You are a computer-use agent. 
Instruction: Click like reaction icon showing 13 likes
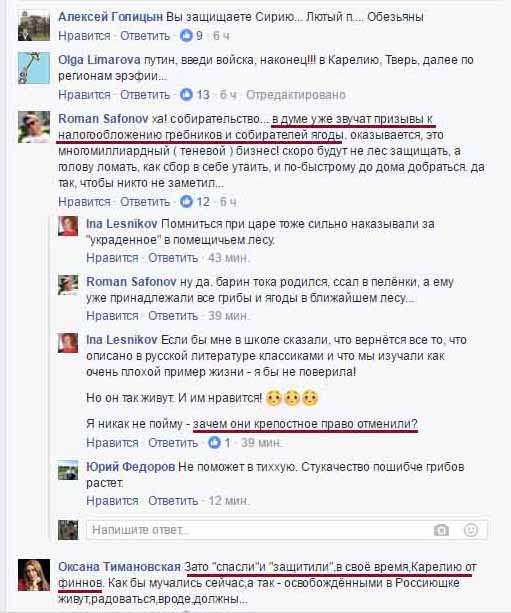point(186,95)
